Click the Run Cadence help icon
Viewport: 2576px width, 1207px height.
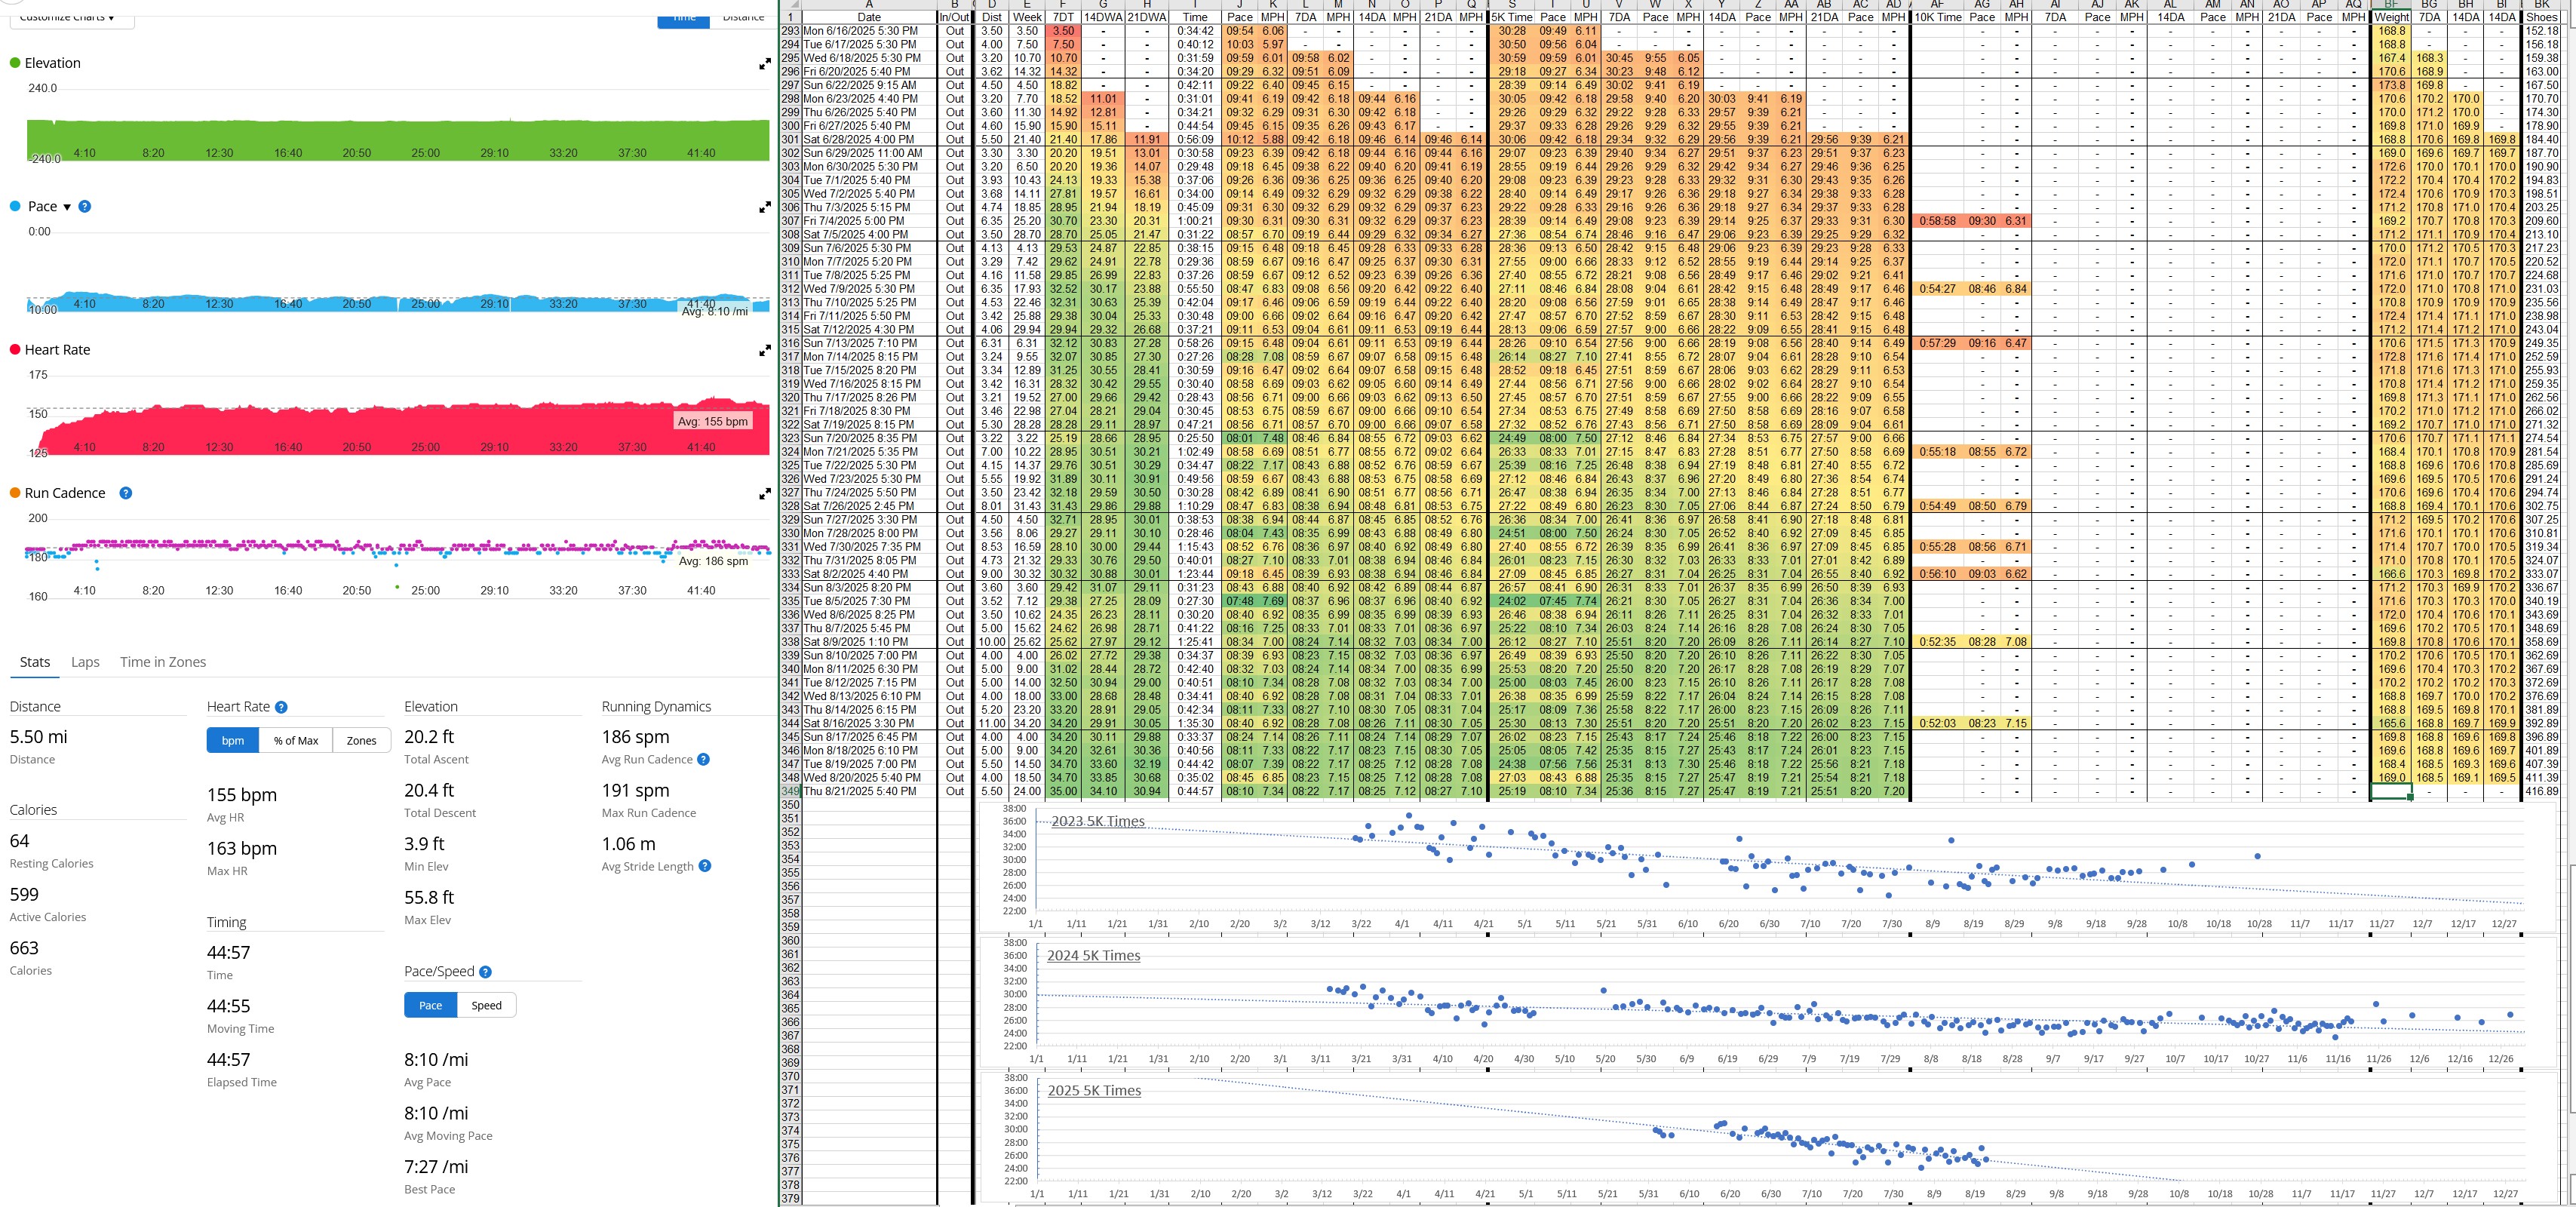(126, 493)
